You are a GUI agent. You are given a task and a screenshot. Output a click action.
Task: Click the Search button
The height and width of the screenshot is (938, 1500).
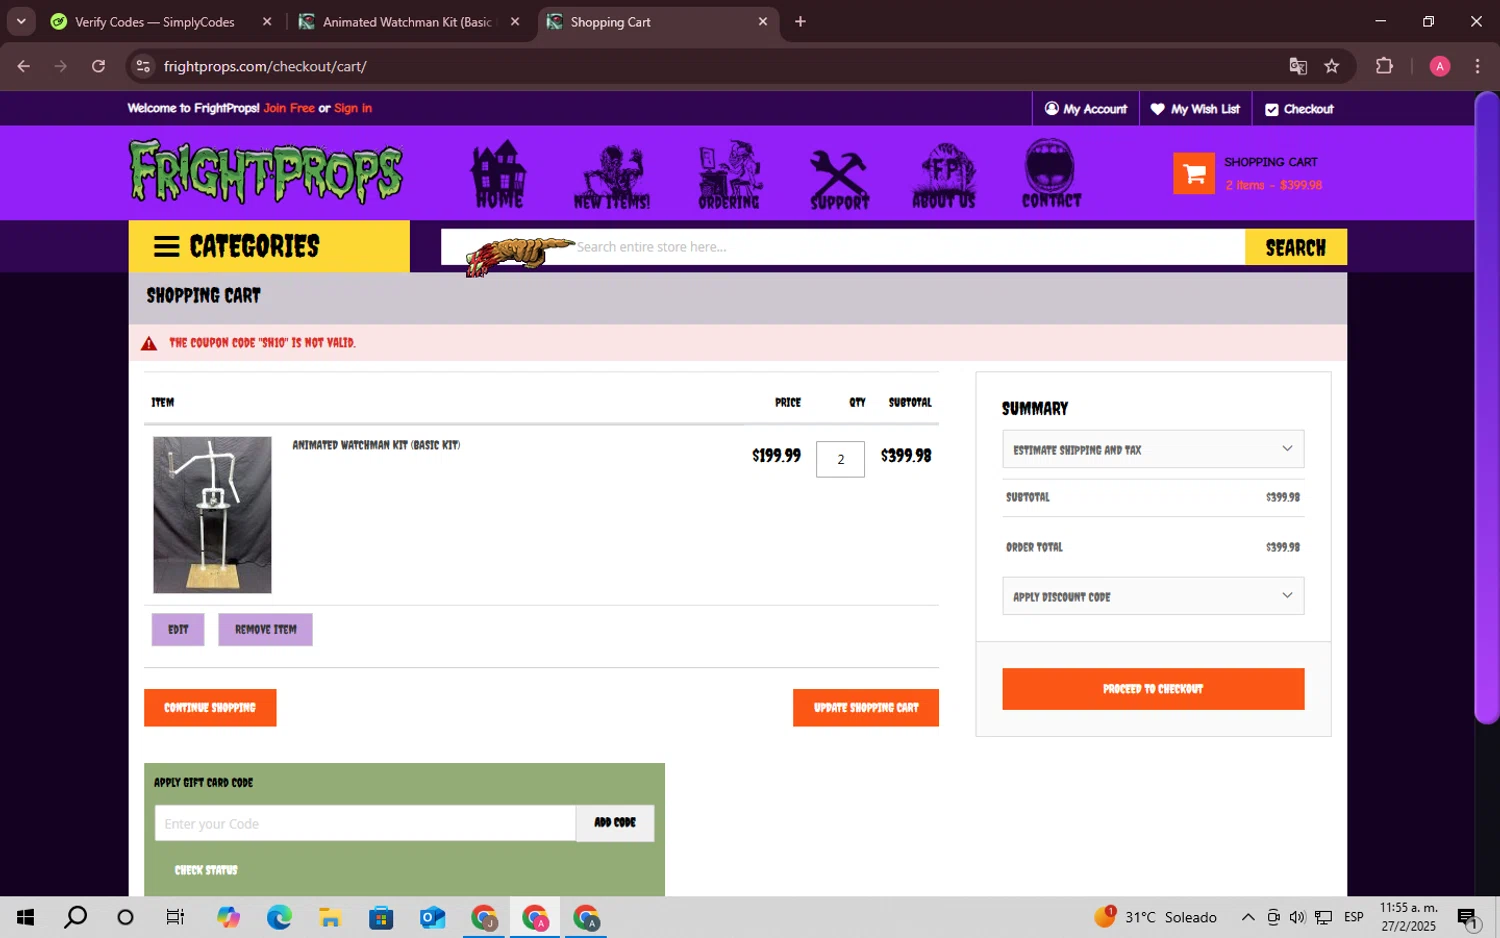1295,247
